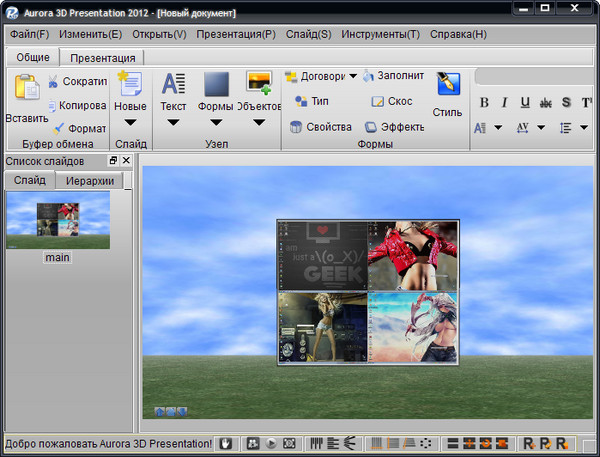
Task: Toggle bold text formatting
Action: (484, 102)
